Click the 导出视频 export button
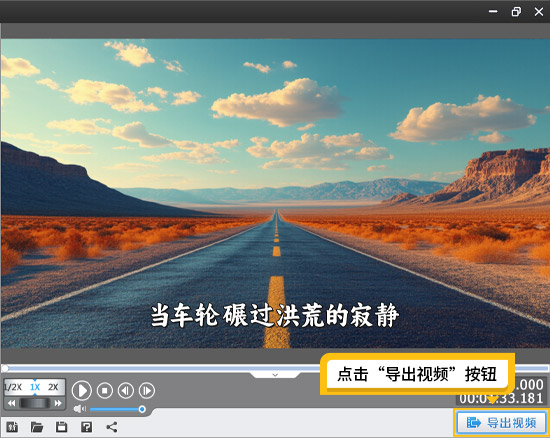 (x=501, y=423)
